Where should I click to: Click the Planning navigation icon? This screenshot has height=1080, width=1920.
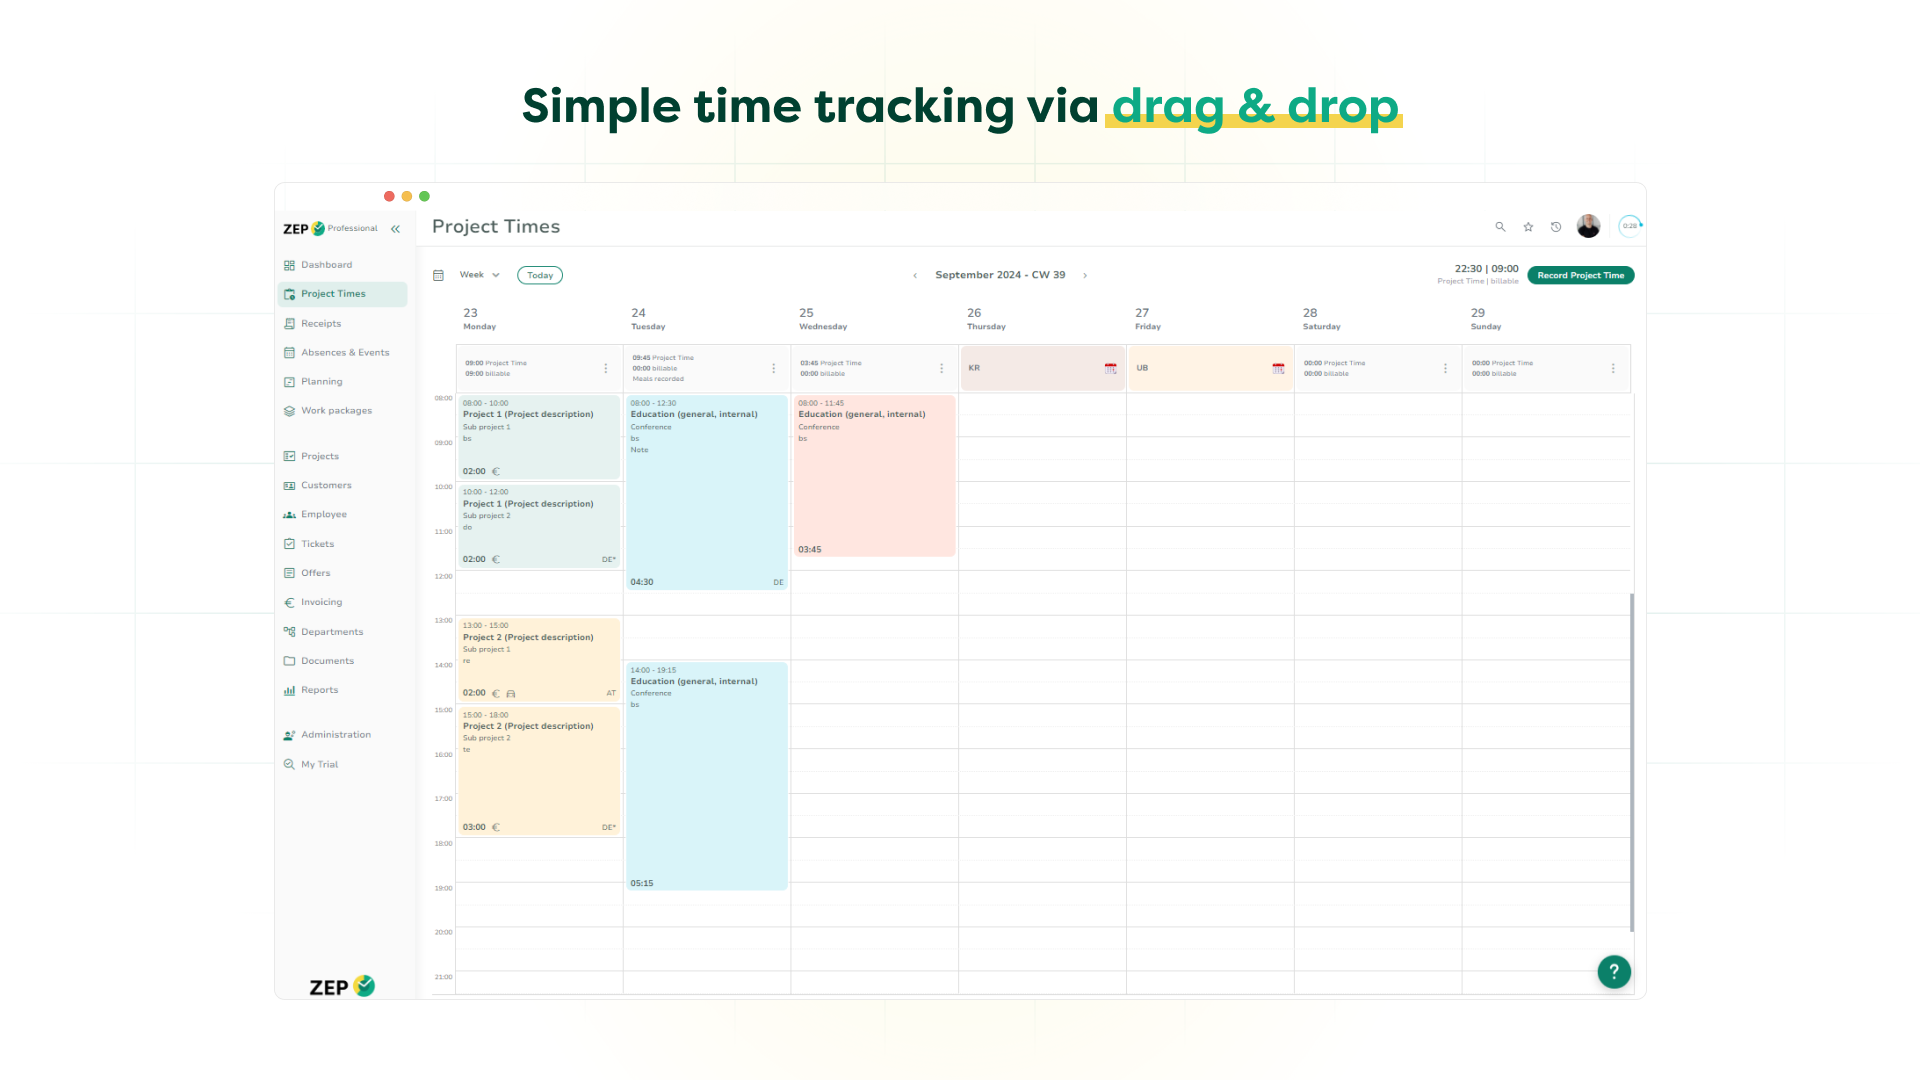coord(290,381)
